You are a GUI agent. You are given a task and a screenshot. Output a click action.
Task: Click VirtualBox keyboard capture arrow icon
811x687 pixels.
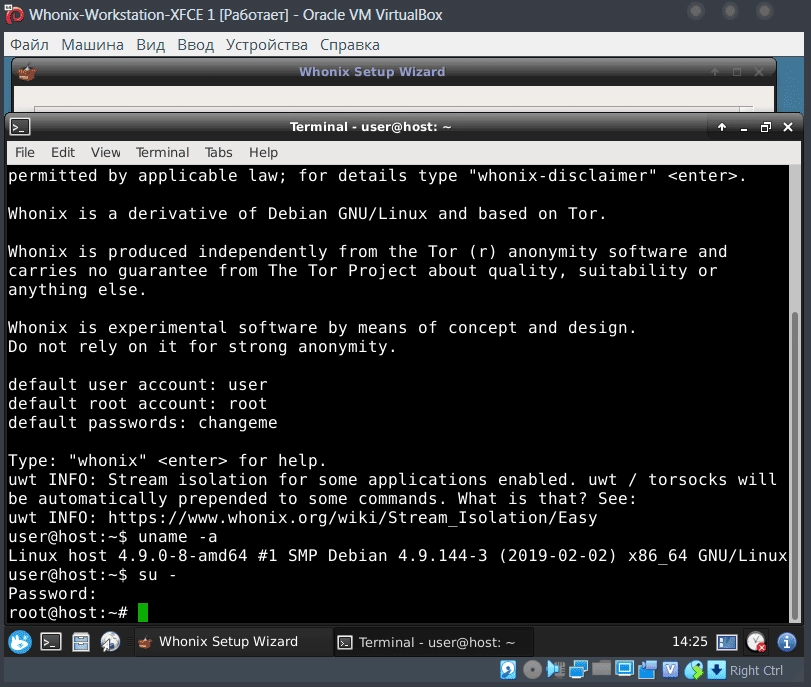click(716, 670)
